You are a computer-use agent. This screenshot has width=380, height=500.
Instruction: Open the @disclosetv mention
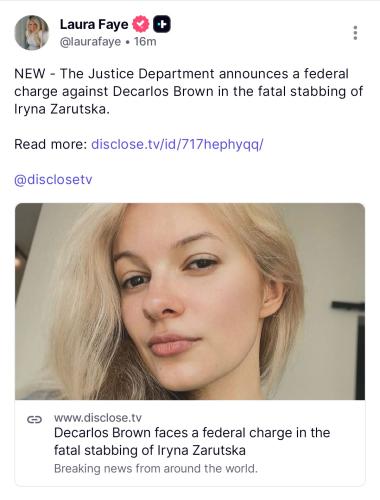click(53, 180)
